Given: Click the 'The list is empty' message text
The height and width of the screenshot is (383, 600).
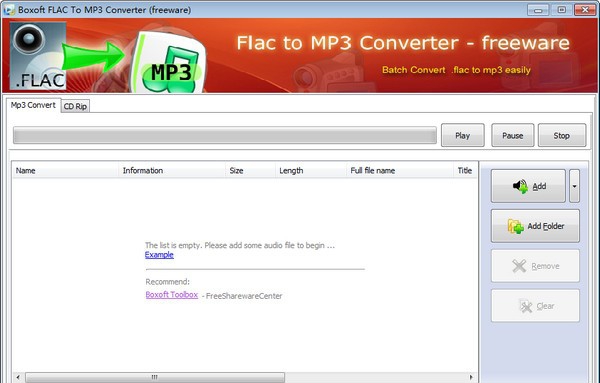Looking at the screenshot, I should tap(240, 245).
